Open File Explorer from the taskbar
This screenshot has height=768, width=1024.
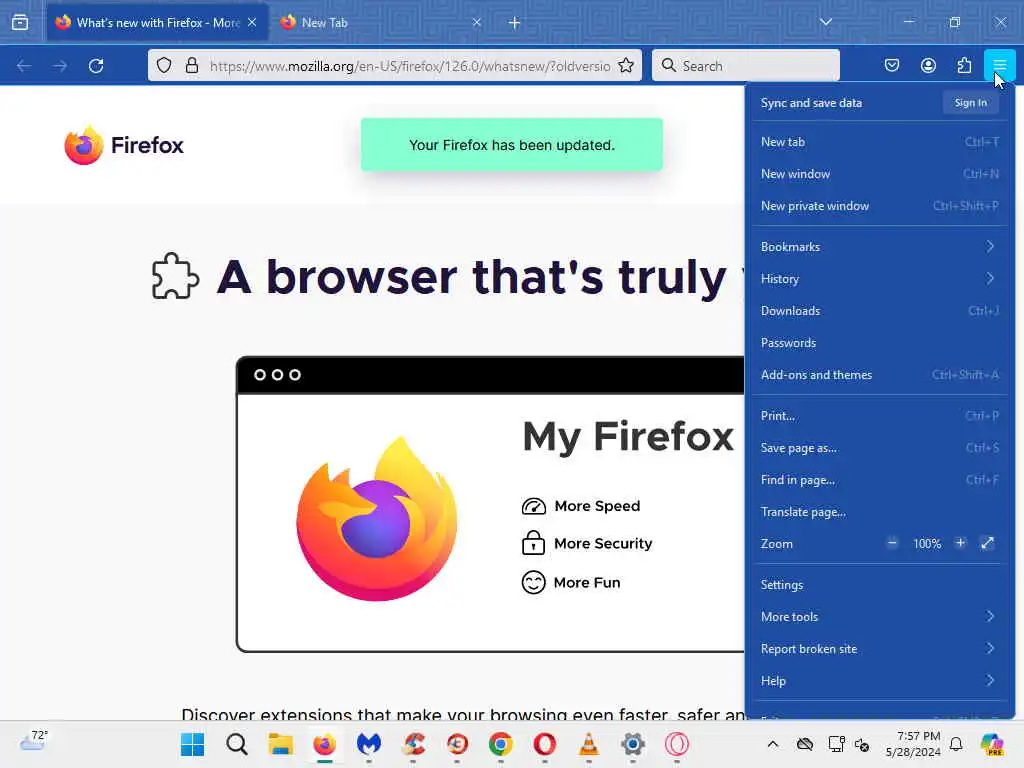point(281,744)
